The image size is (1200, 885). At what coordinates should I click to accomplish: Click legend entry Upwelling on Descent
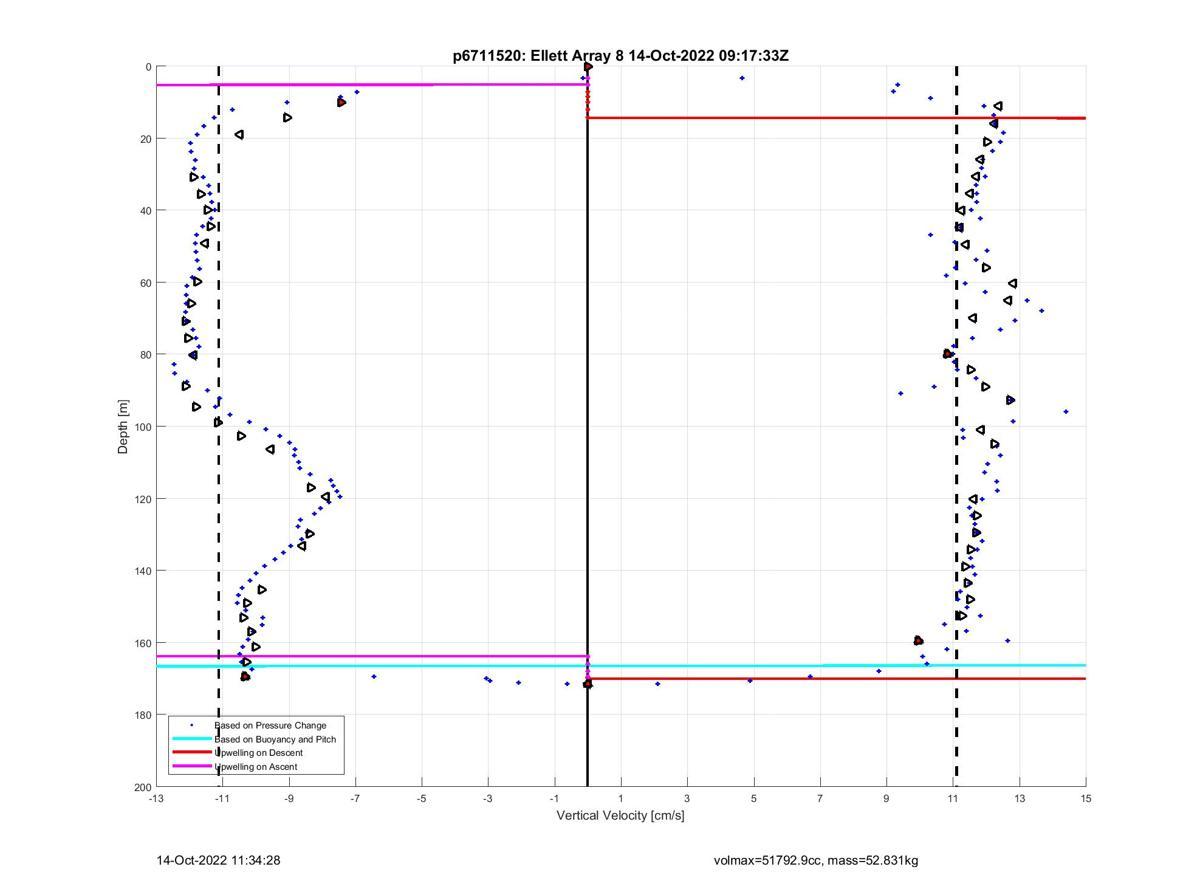[258, 753]
